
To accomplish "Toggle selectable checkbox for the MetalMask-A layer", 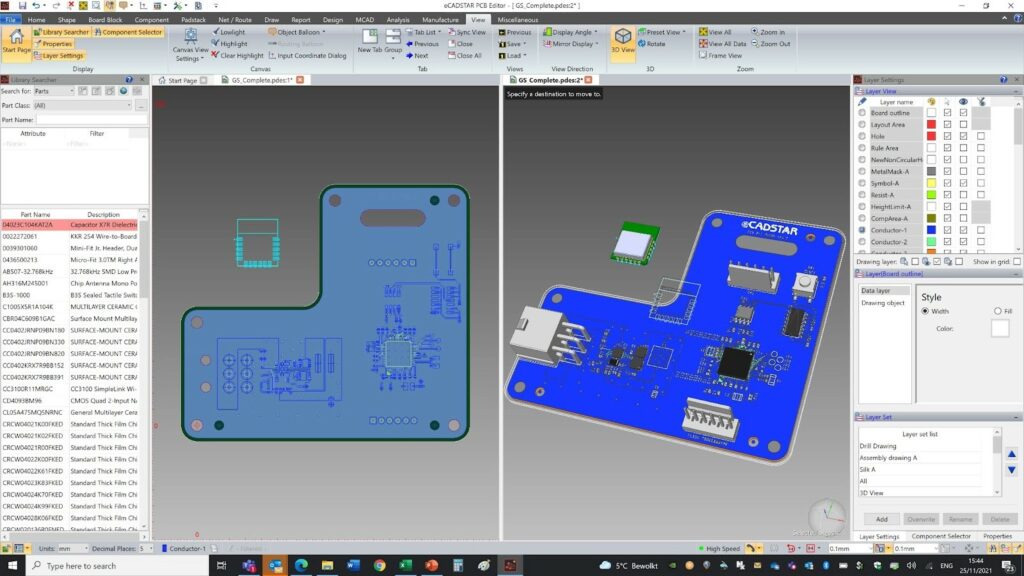I will coord(947,171).
